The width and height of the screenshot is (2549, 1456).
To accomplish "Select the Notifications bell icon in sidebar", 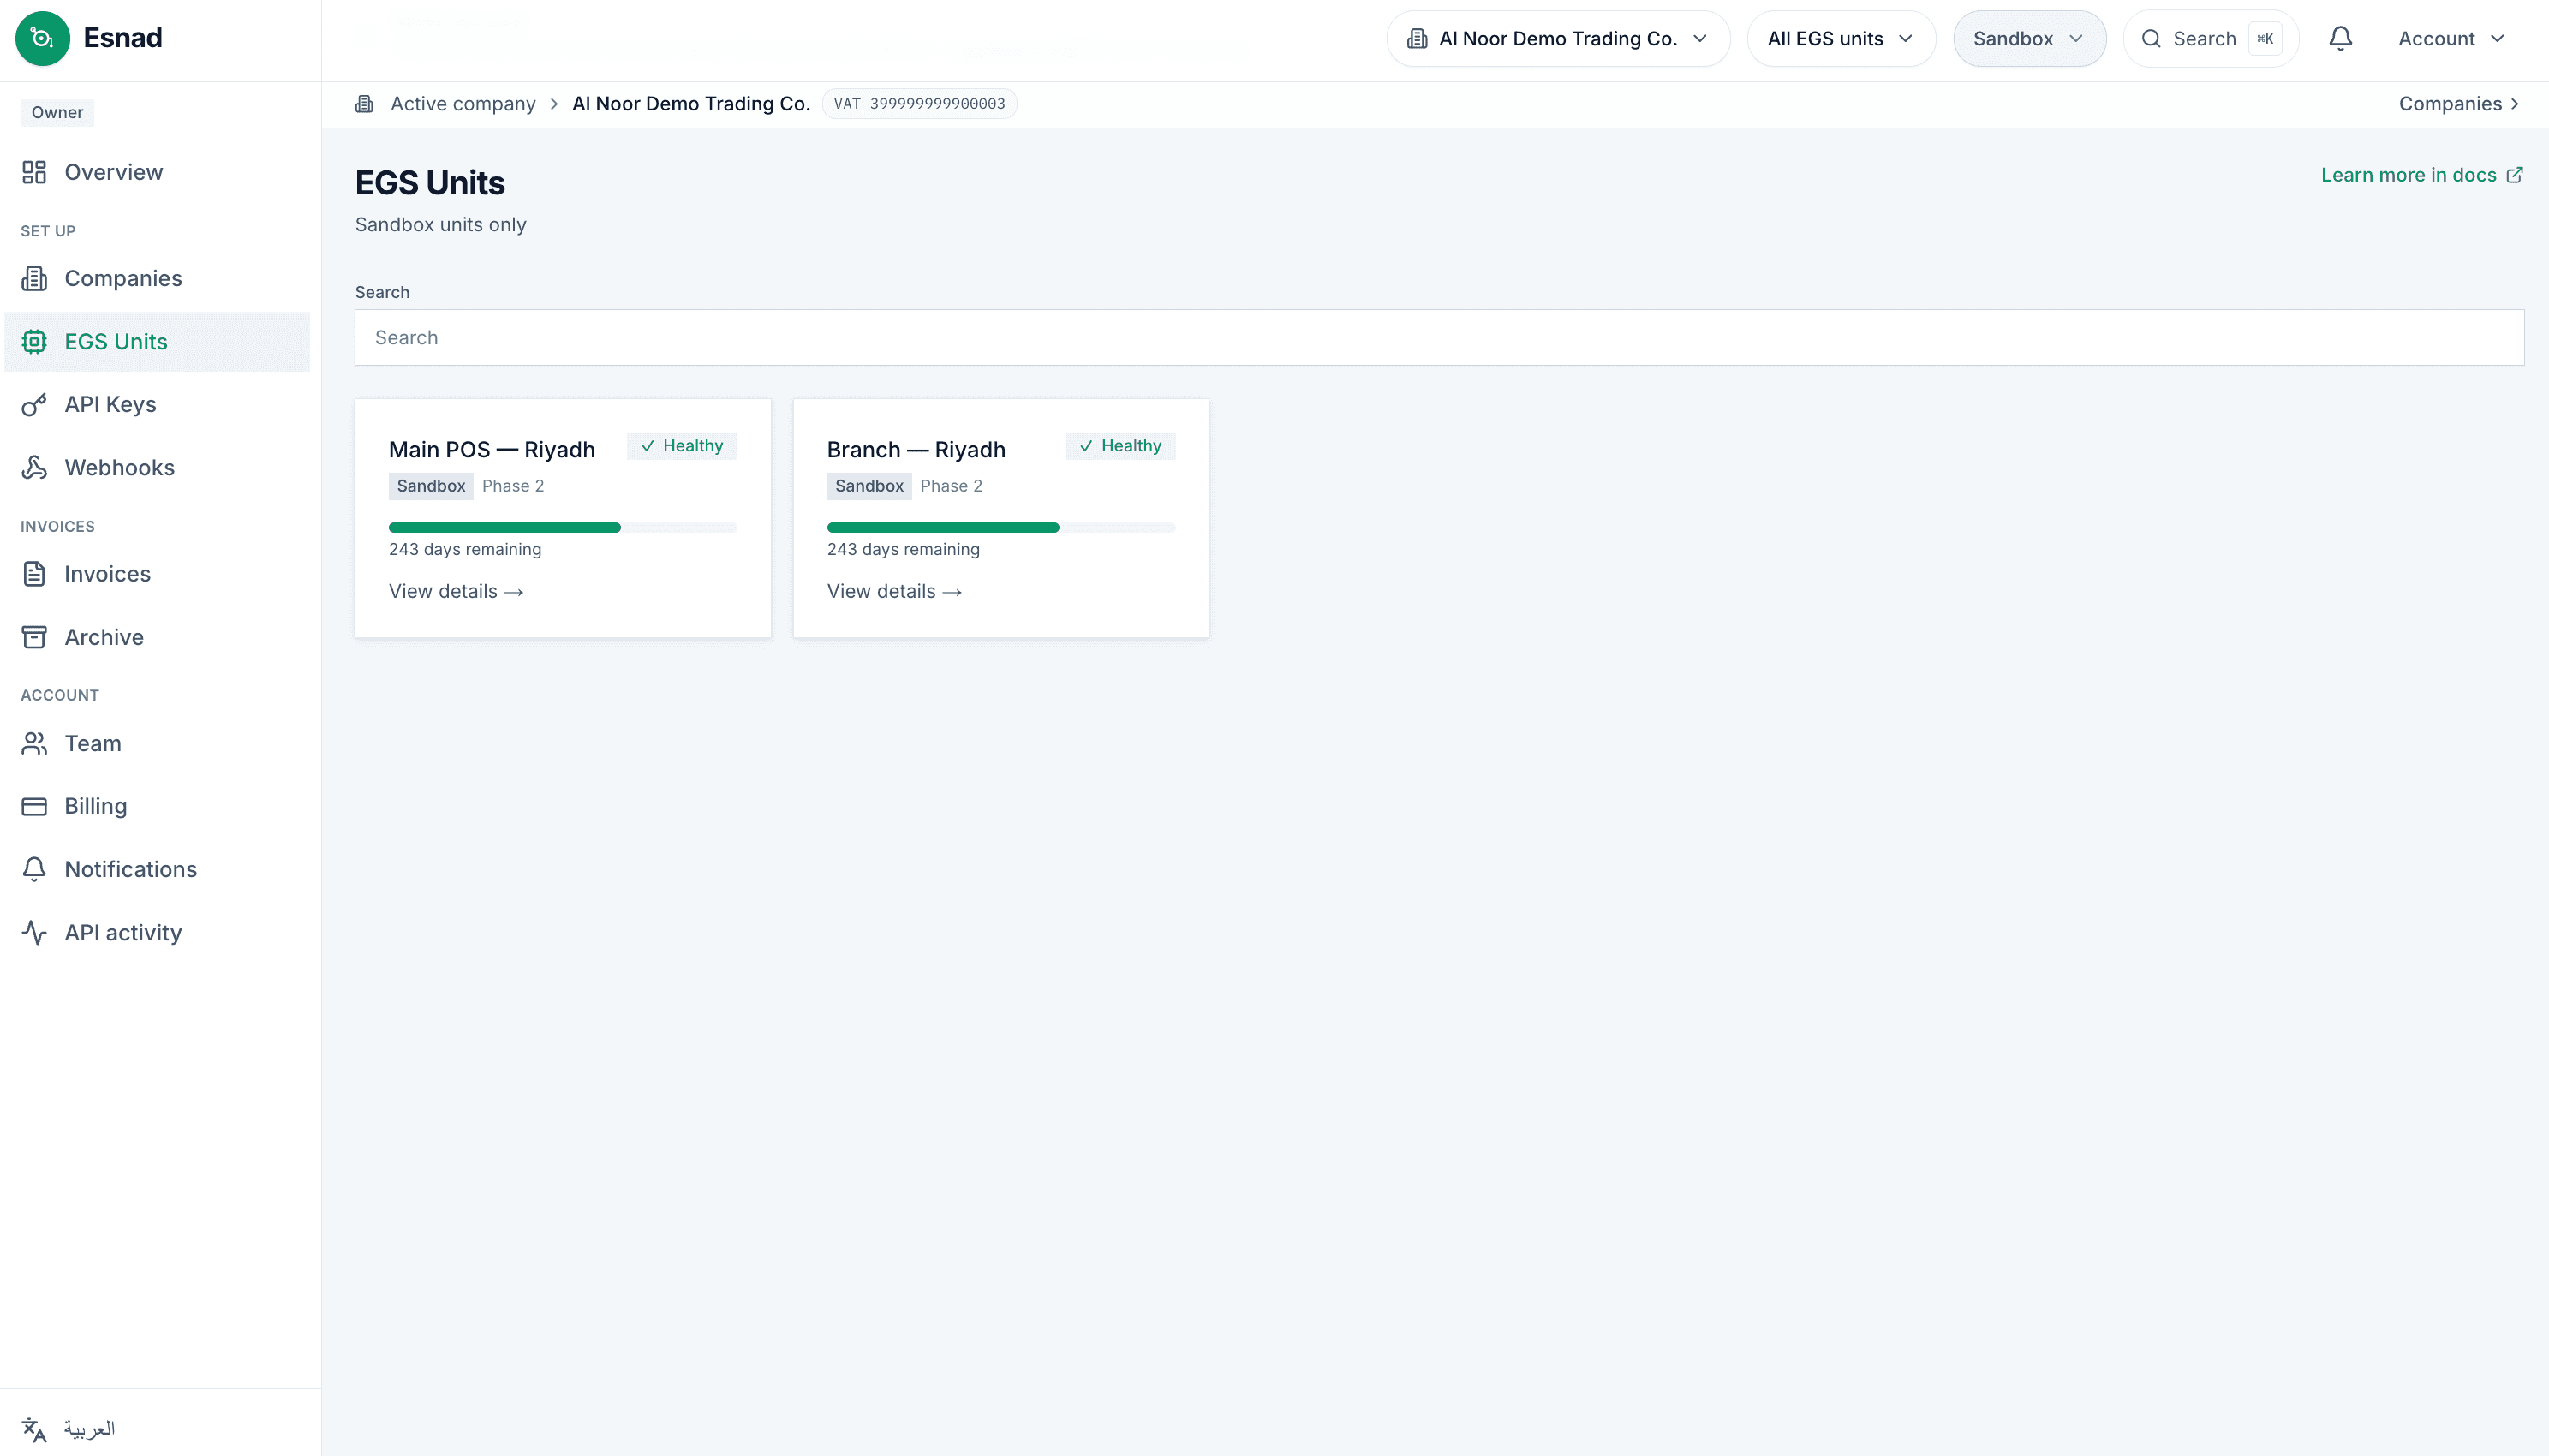I will [x=34, y=869].
